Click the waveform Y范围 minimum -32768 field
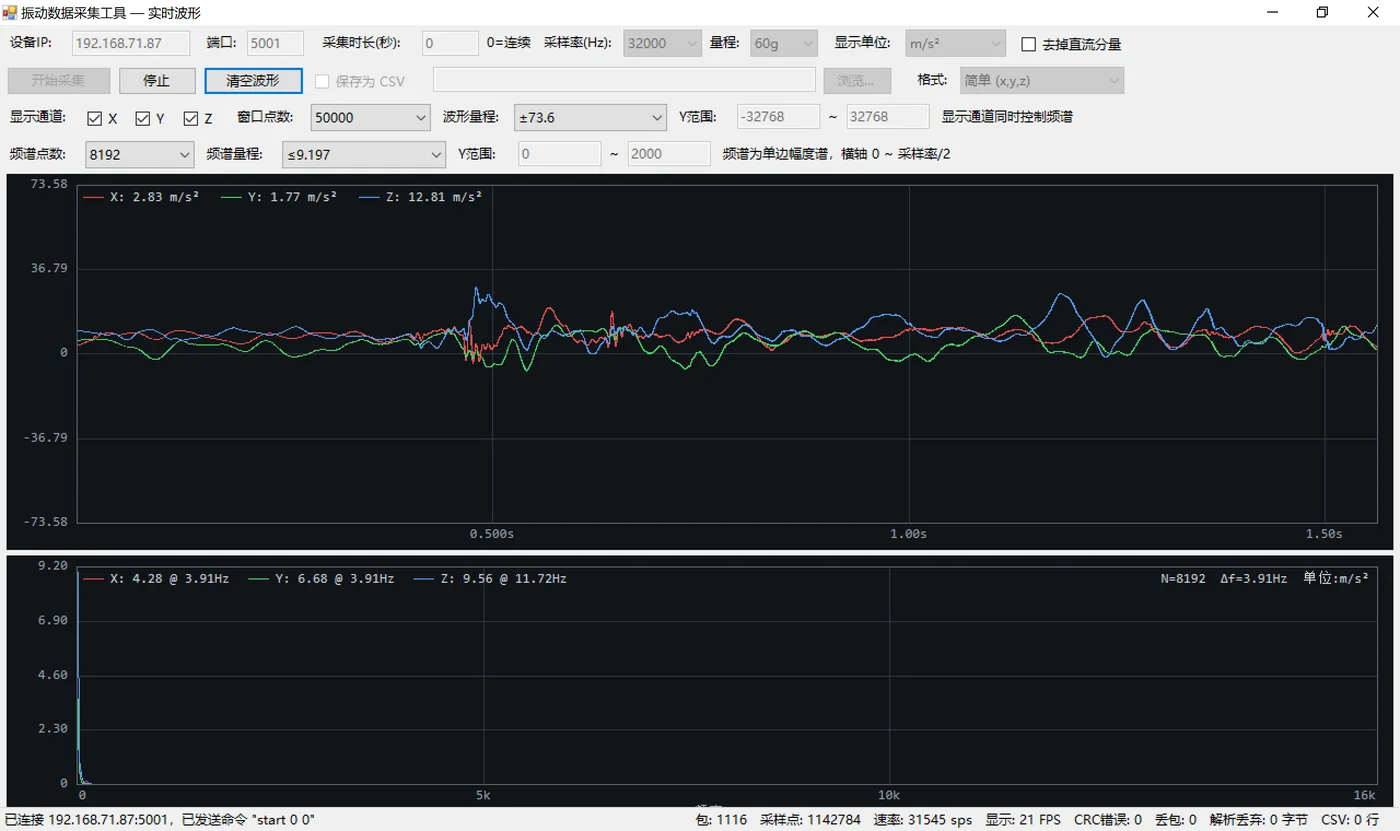 (x=778, y=117)
